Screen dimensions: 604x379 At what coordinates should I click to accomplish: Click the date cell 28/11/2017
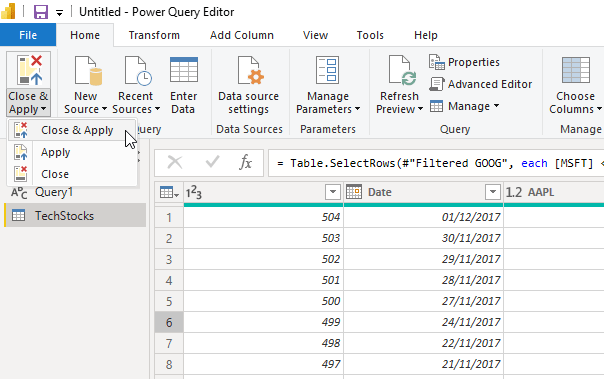pyautogui.click(x=423, y=280)
